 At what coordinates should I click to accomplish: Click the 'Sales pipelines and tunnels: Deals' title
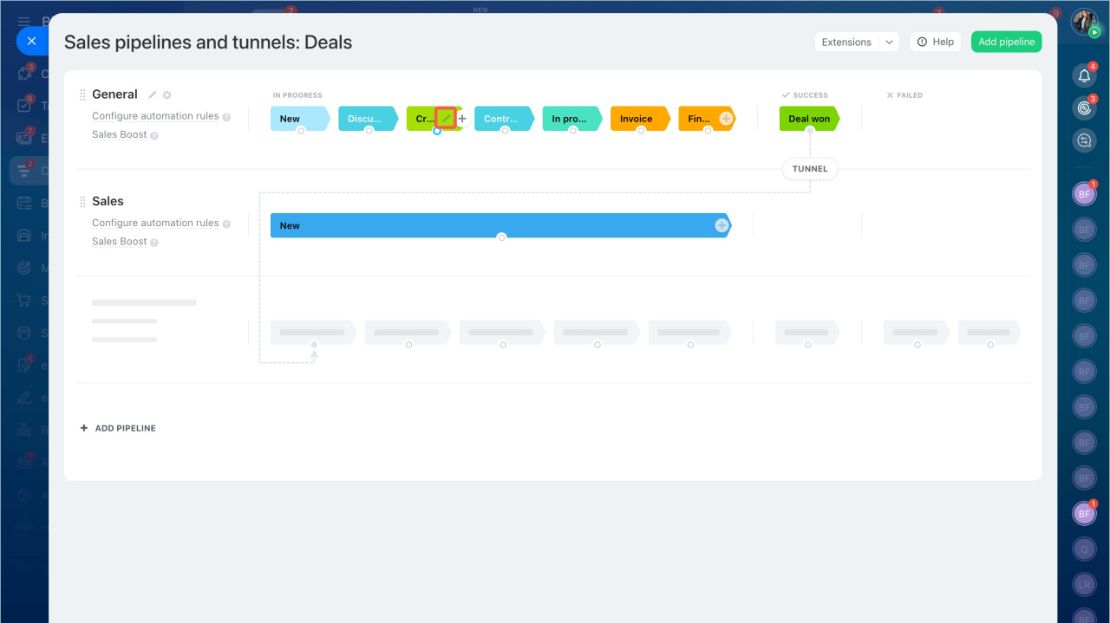click(x=208, y=42)
